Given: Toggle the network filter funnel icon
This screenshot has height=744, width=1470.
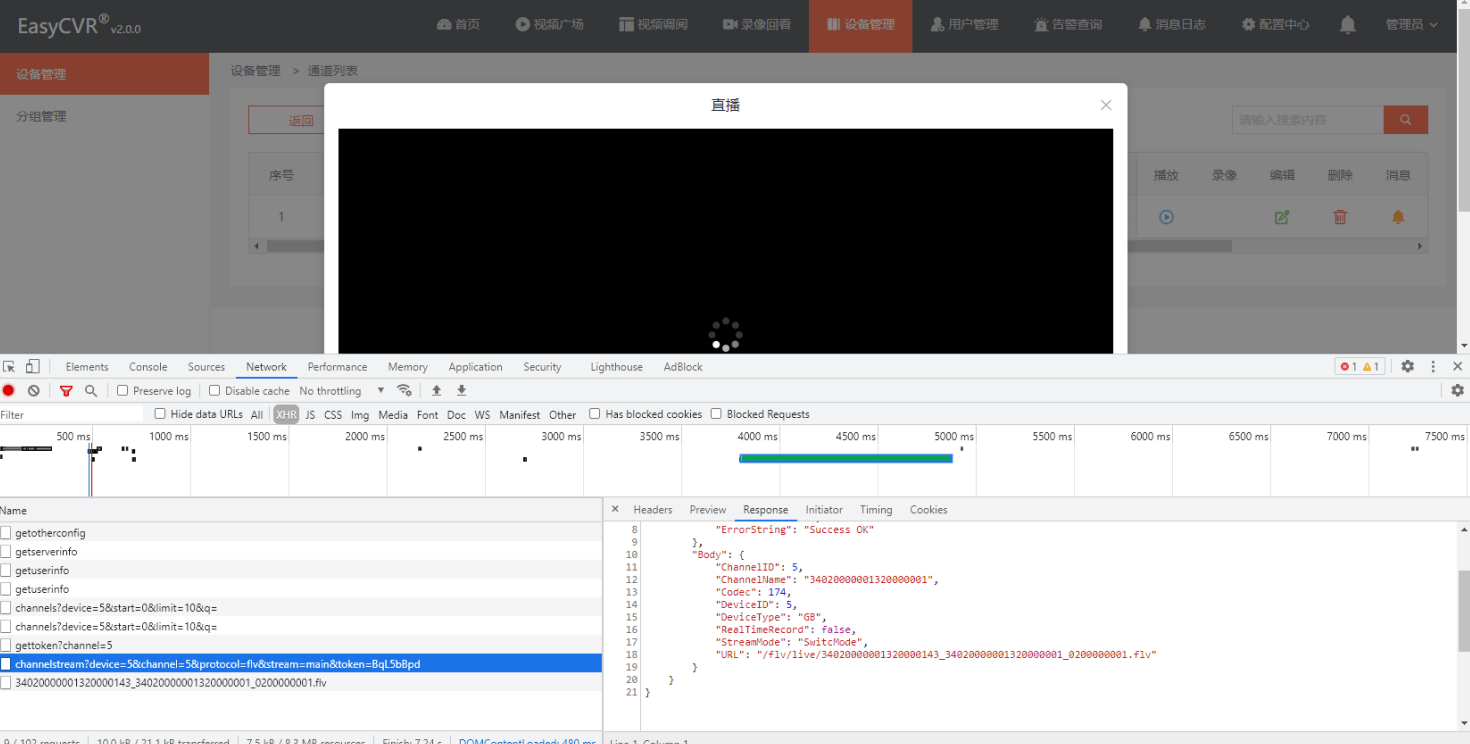Looking at the screenshot, I should coord(66,391).
